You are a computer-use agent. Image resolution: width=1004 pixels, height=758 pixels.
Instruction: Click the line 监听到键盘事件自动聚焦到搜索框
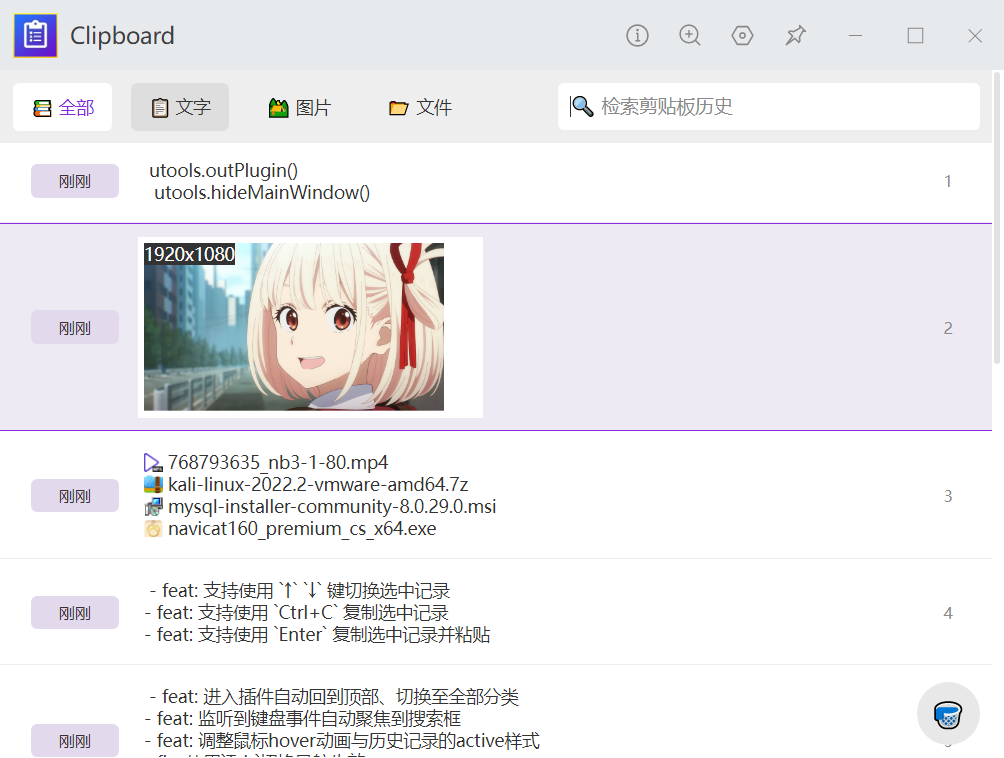pos(303,718)
